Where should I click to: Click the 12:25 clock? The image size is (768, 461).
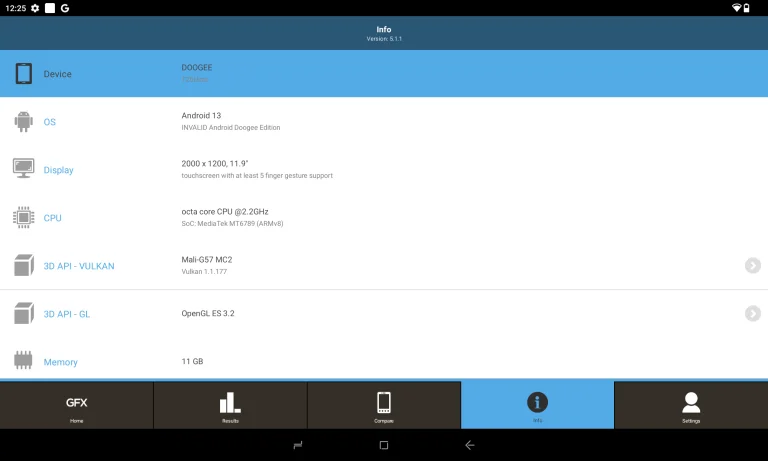[x=16, y=8]
